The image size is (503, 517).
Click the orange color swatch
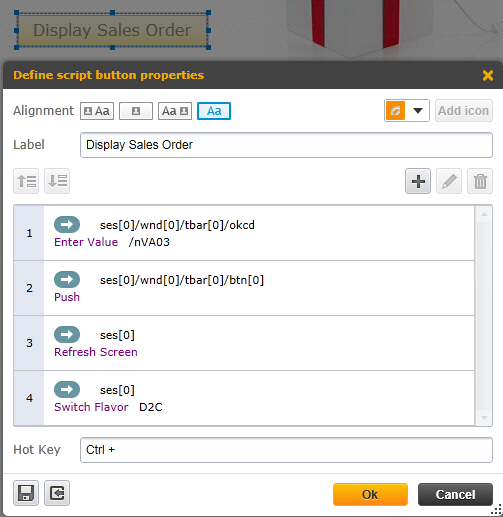pyautogui.click(x=396, y=111)
